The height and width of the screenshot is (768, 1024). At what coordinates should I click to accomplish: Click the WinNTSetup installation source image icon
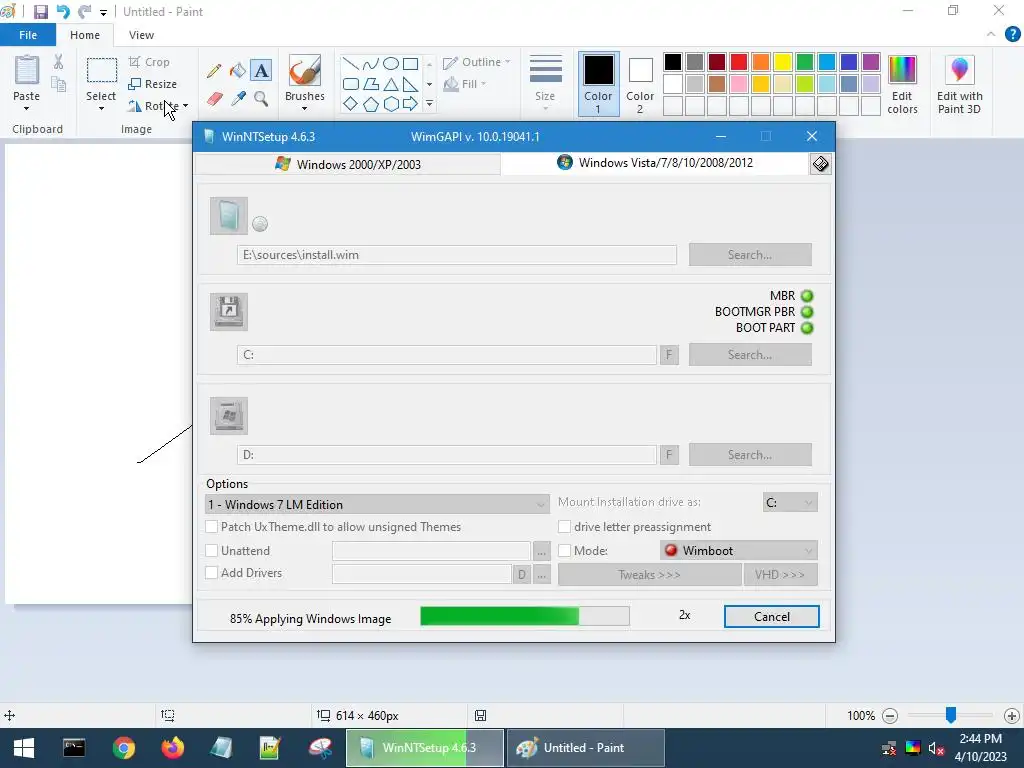(x=229, y=216)
